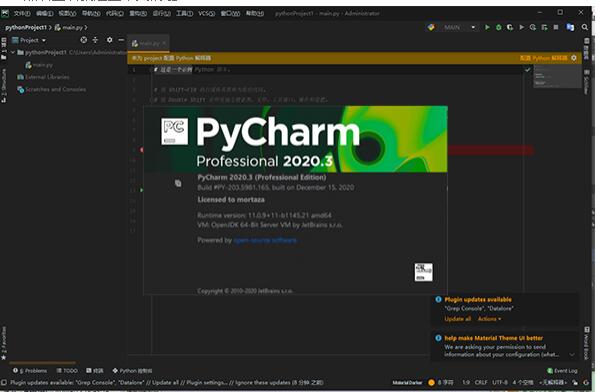Click the 1:9 cursor position indicator
596x392 pixels.
pos(466,382)
